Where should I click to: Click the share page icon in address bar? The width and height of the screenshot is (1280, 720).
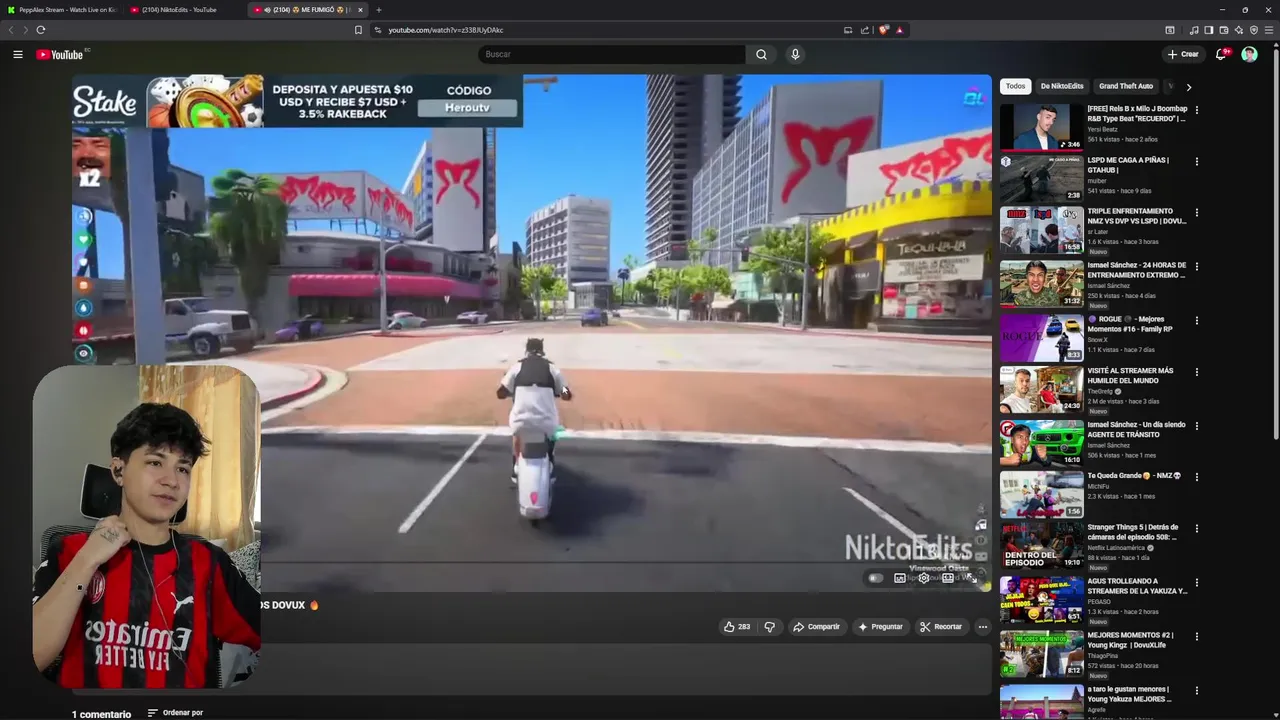point(865,30)
